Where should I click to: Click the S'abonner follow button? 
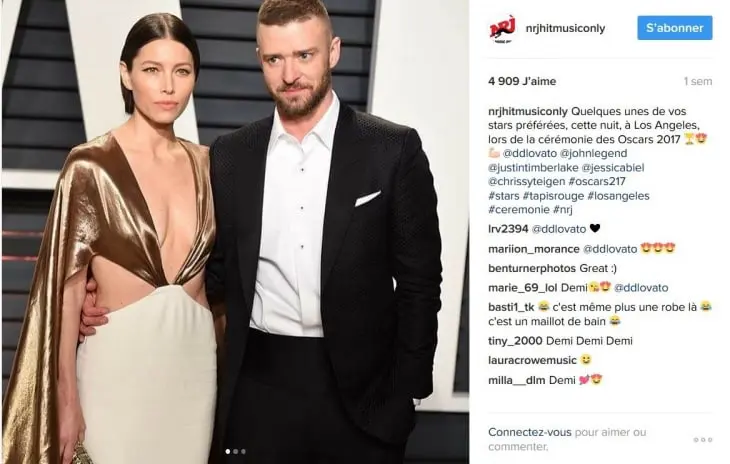[x=675, y=28]
